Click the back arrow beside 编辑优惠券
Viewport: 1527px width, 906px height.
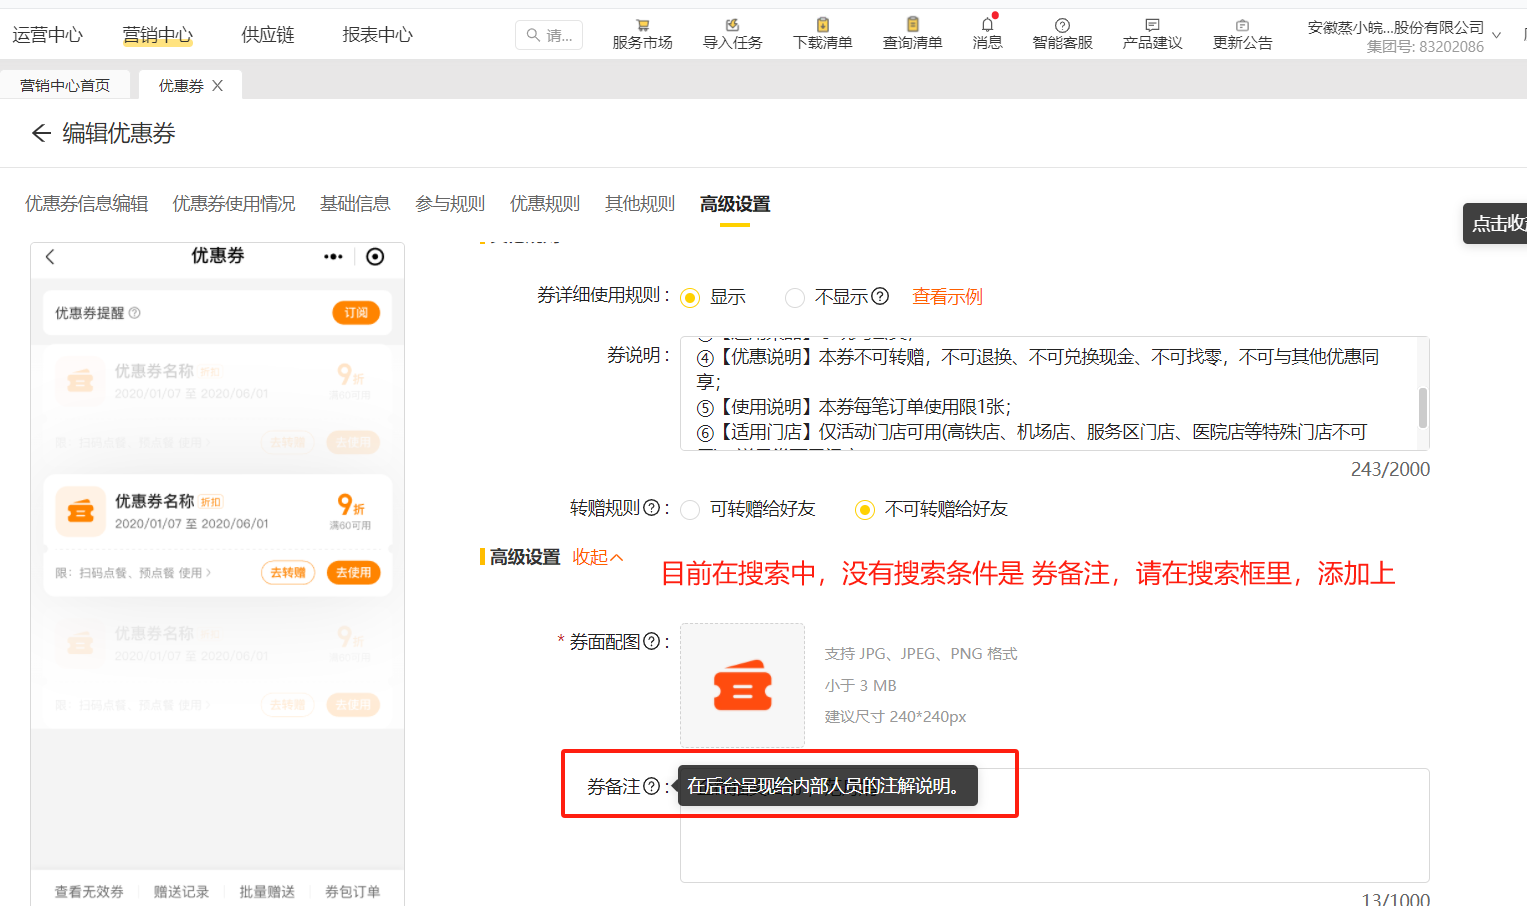pyautogui.click(x=41, y=133)
